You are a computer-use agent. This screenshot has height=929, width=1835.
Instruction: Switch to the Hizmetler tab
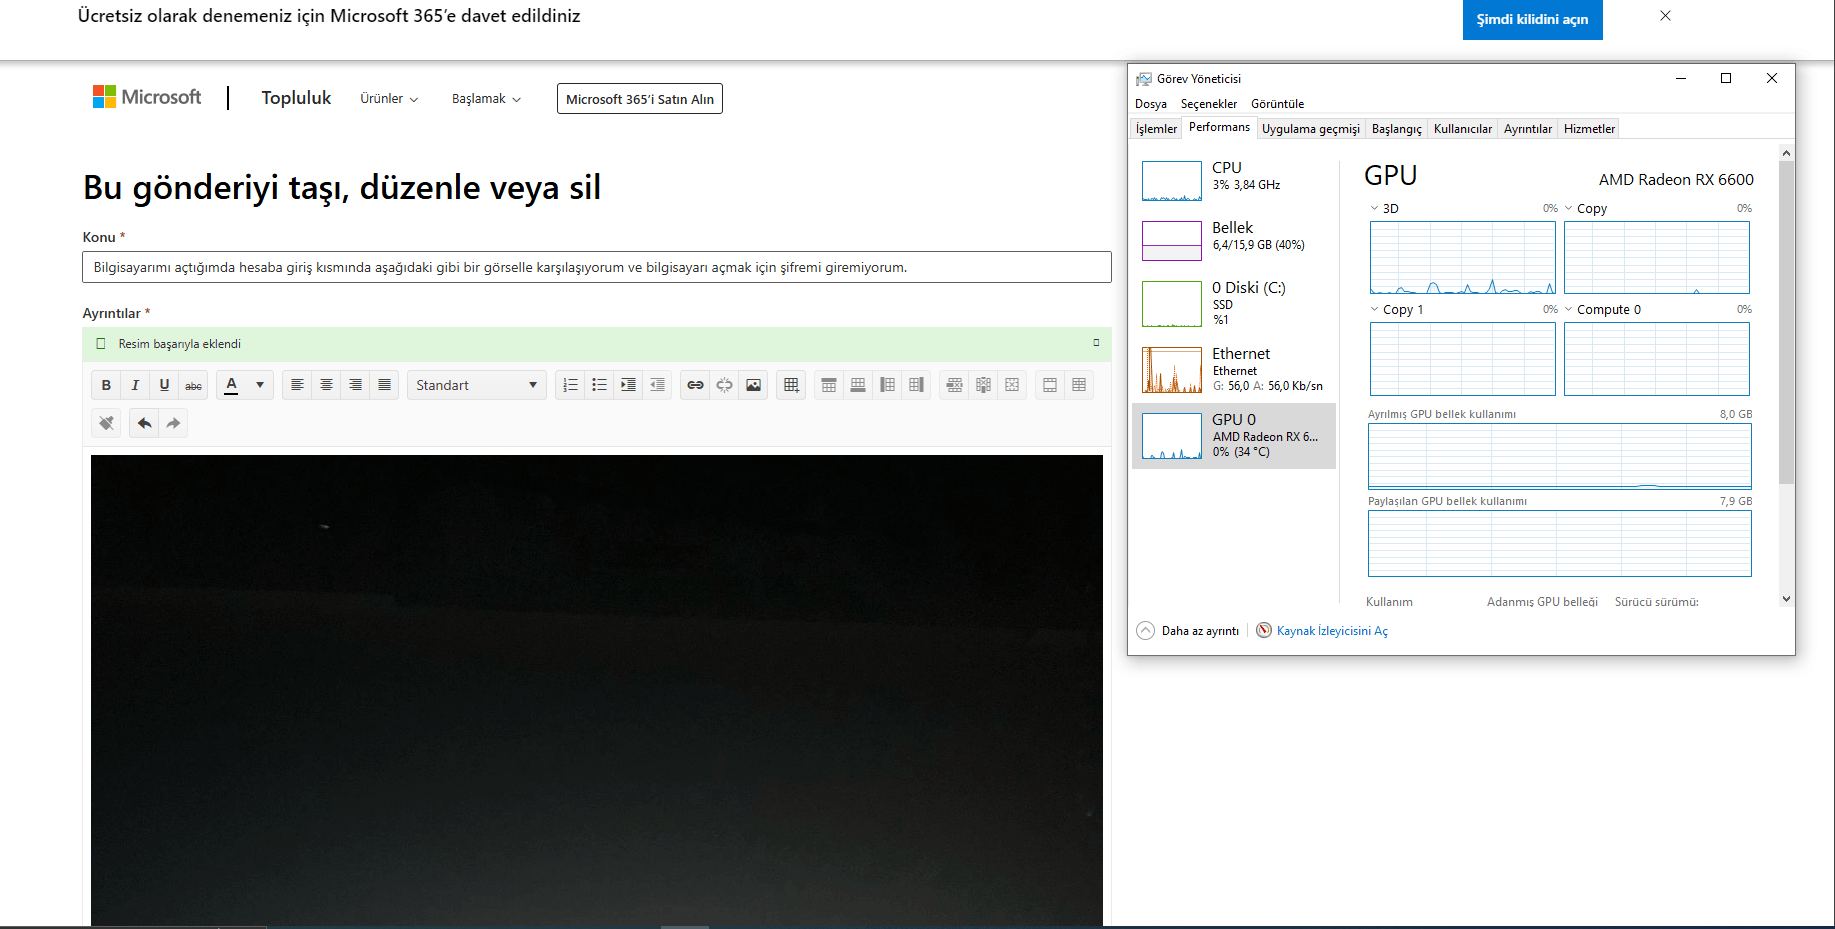tap(1589, 129)
